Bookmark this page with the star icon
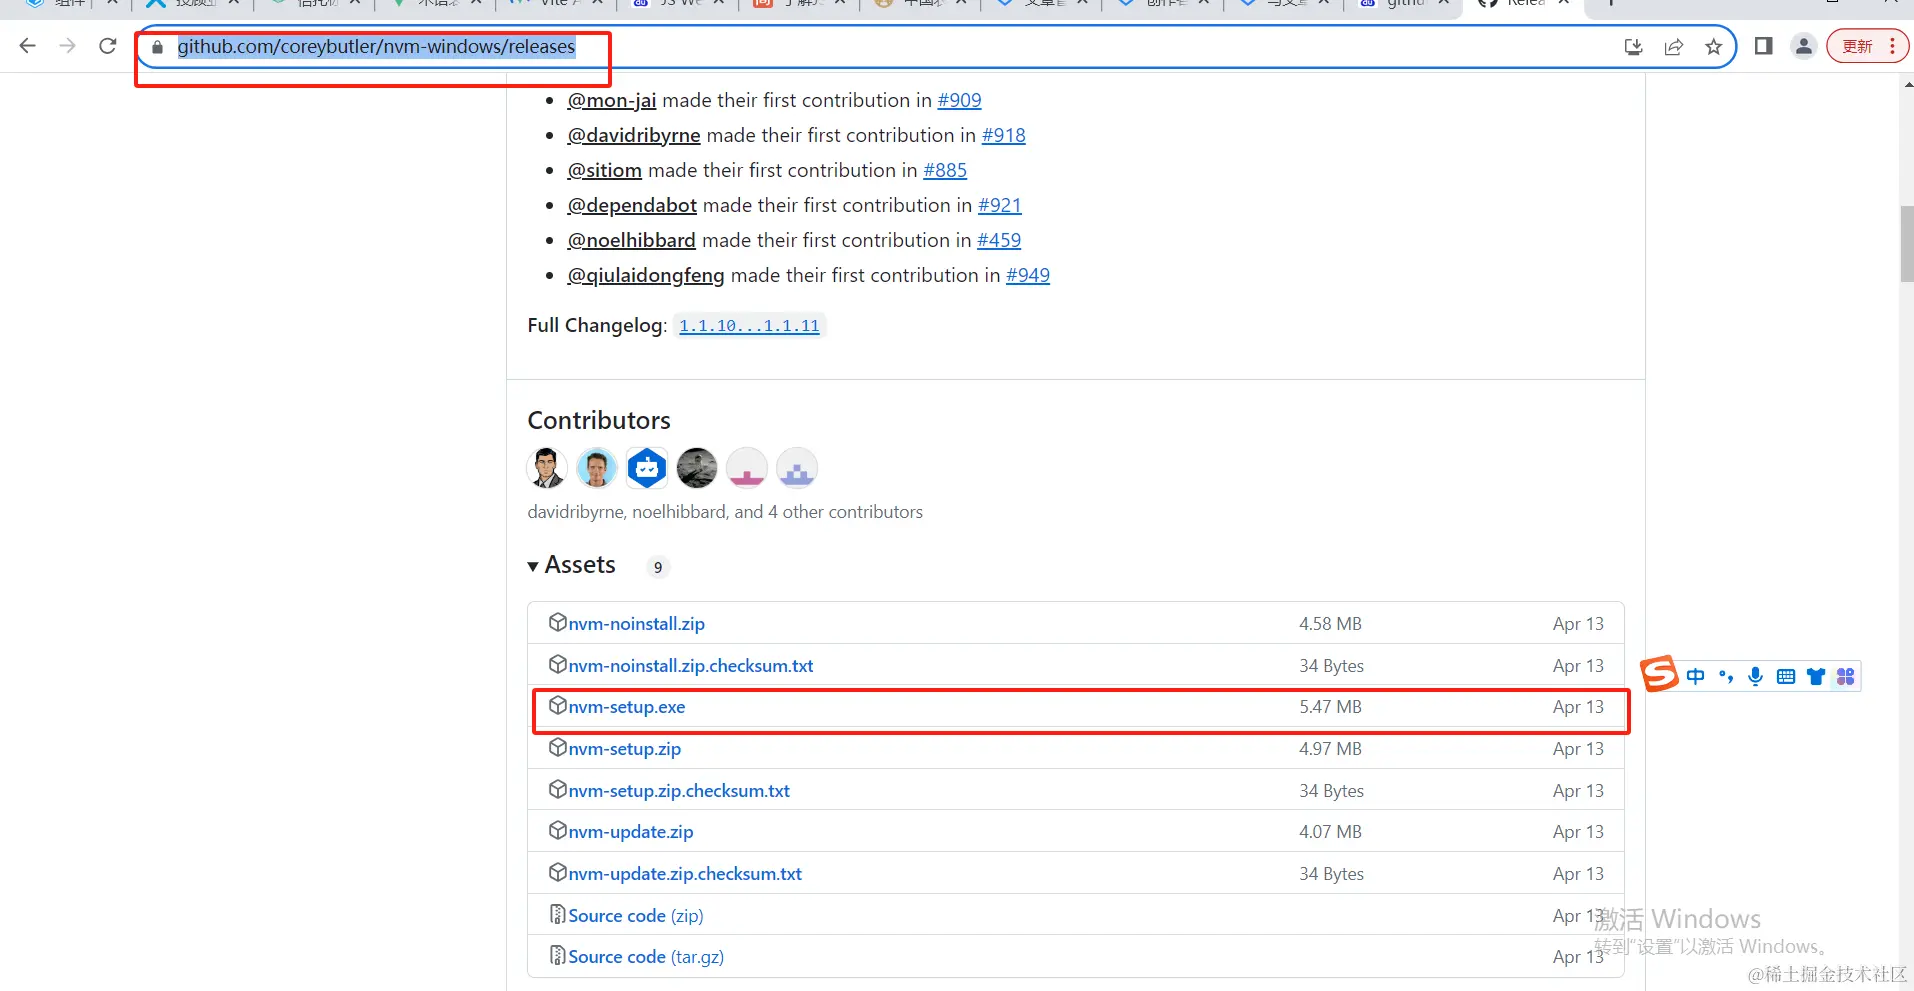This screenshot has width=1914, height=991. pos(1714,47)
